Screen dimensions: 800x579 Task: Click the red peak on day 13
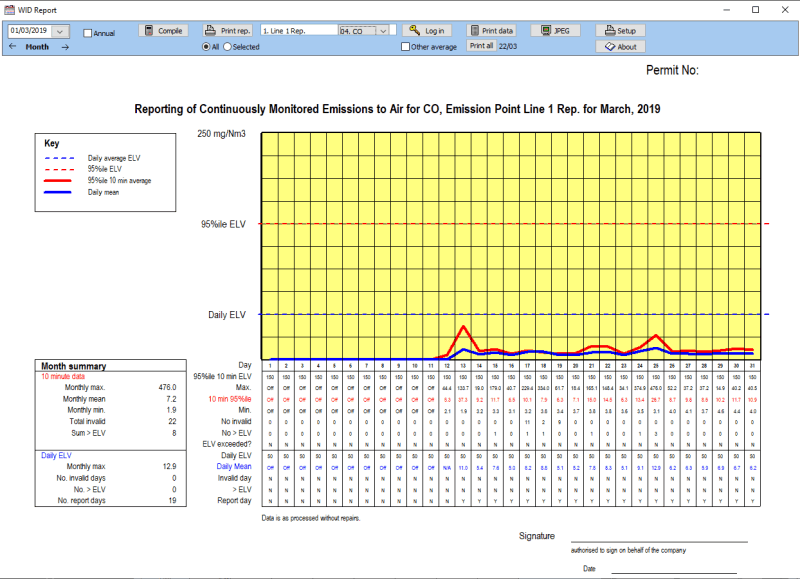tap(463, 326)
